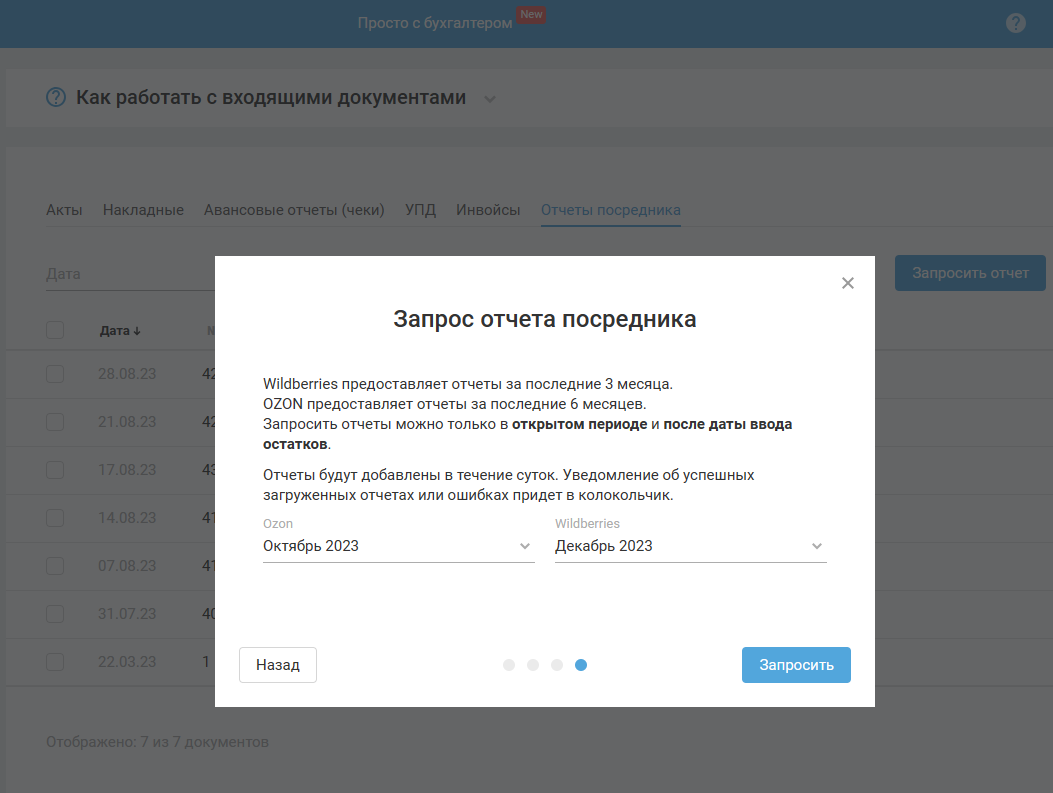Open the Ozon month dropdown
The image size is (1053, 793).
click(x=398, y=546)
